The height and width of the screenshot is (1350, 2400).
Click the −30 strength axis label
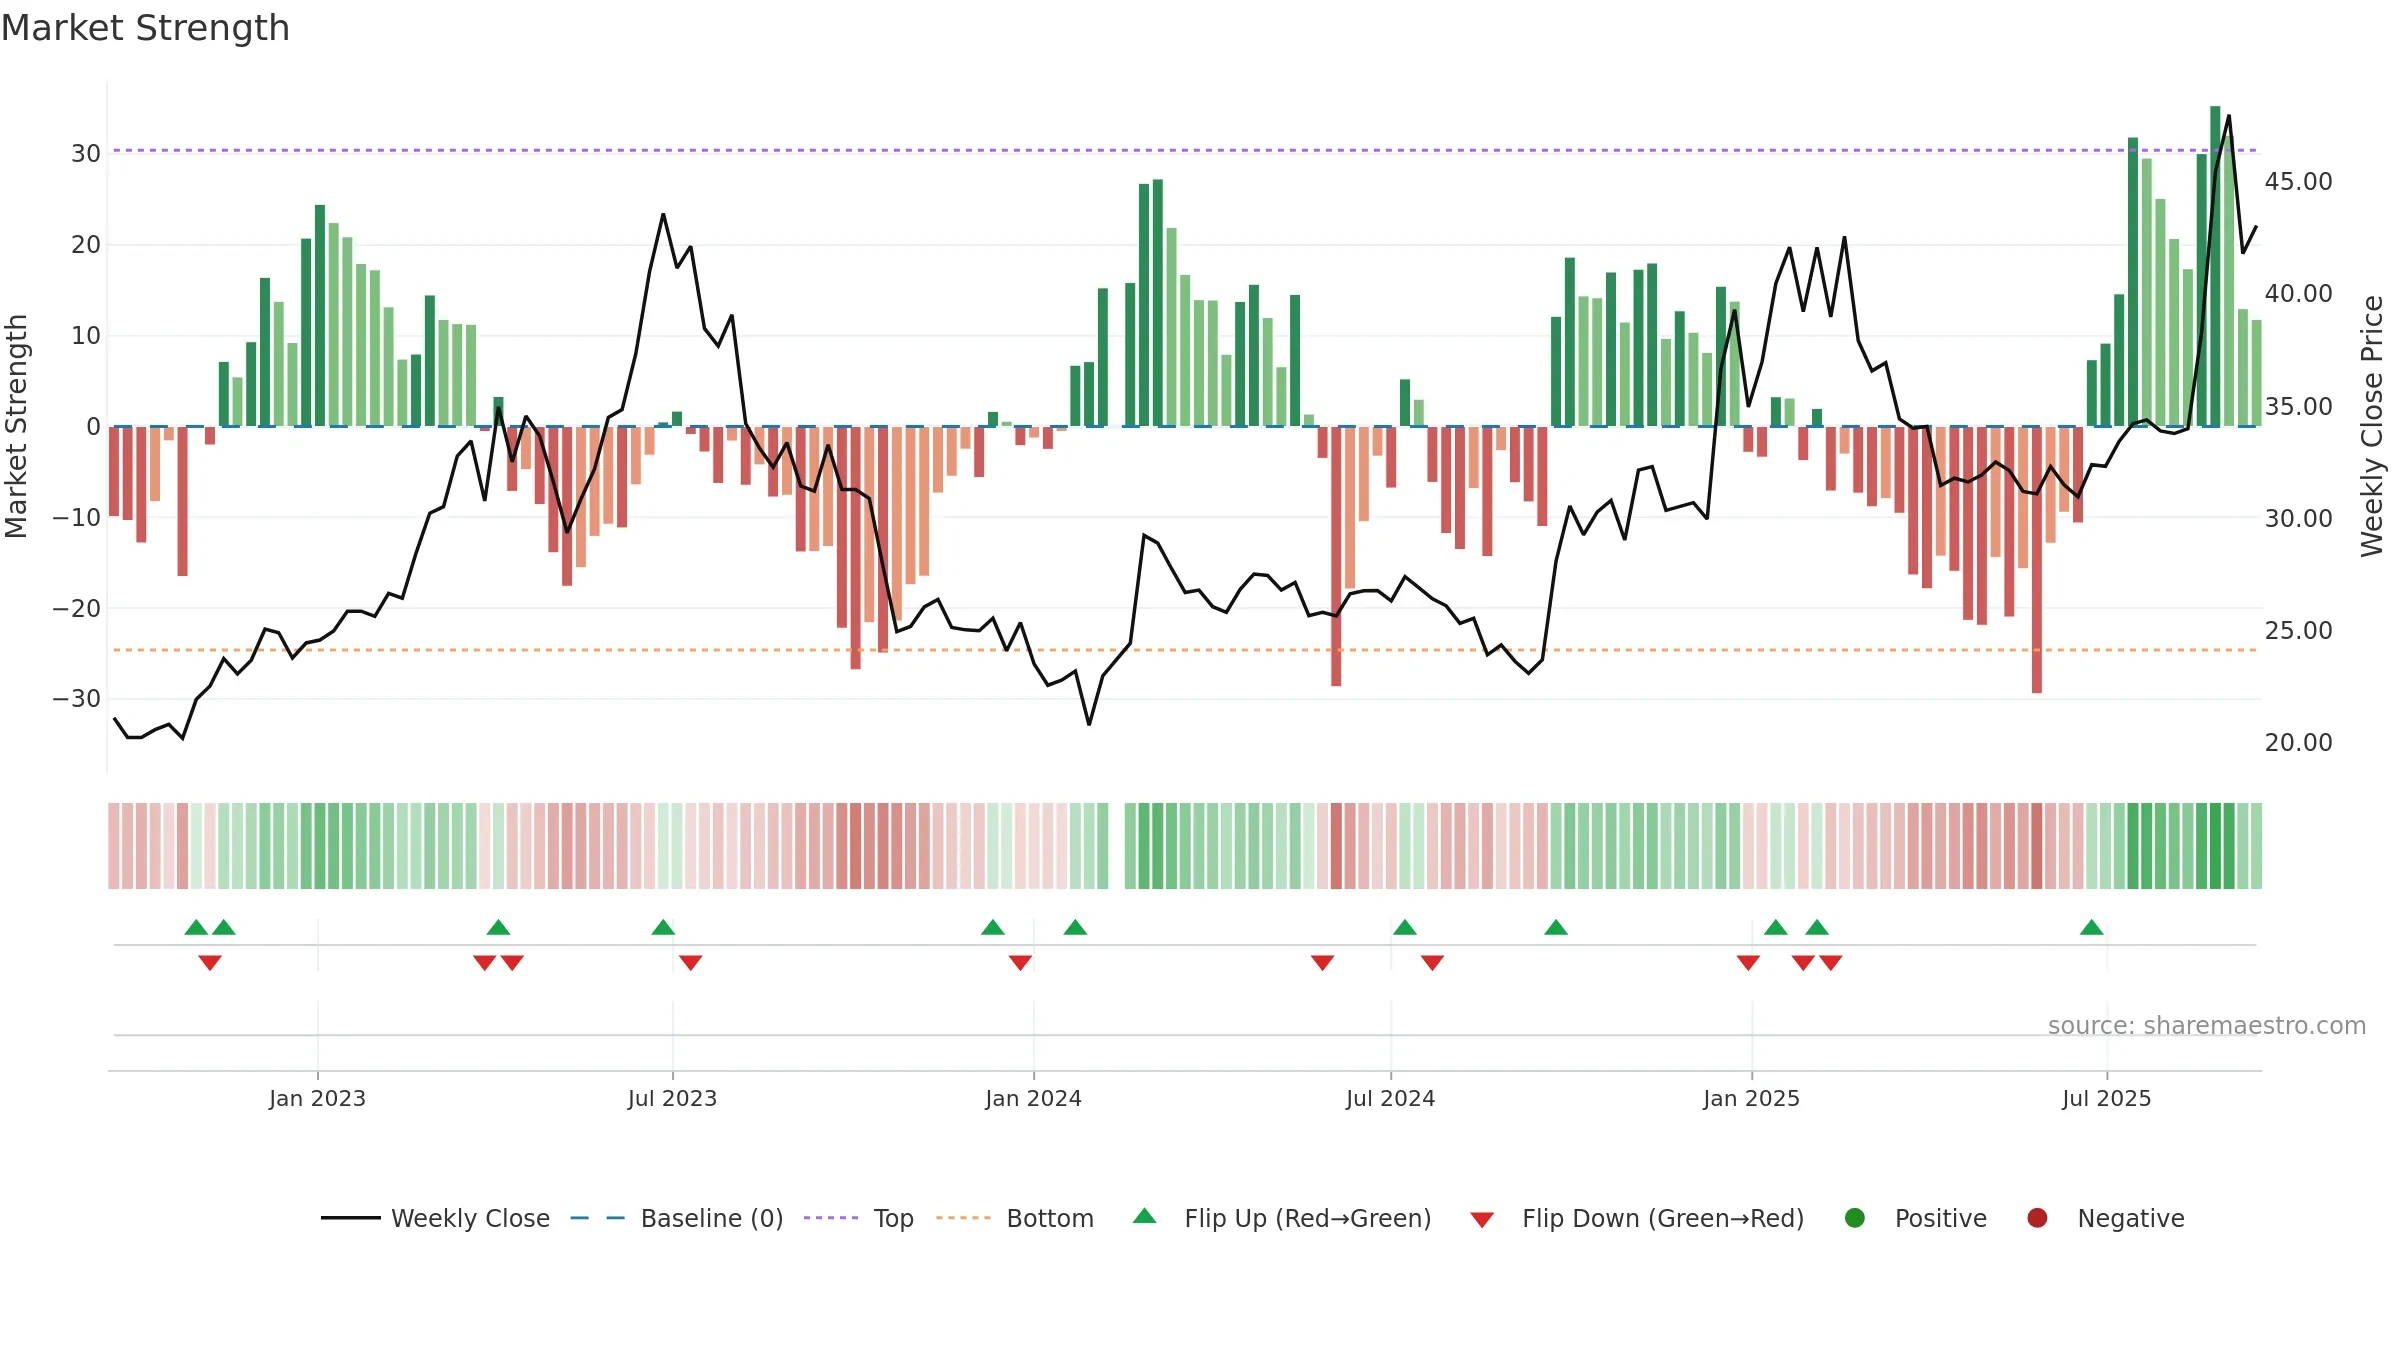77,699
